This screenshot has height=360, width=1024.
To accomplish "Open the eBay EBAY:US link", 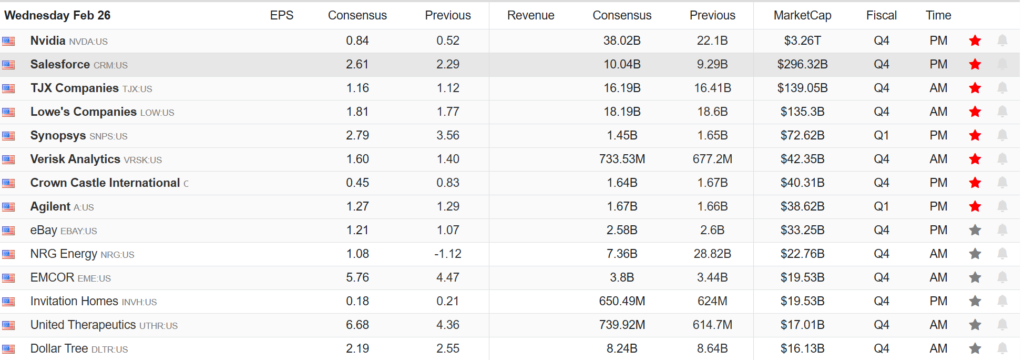I will tap(63, 231).
